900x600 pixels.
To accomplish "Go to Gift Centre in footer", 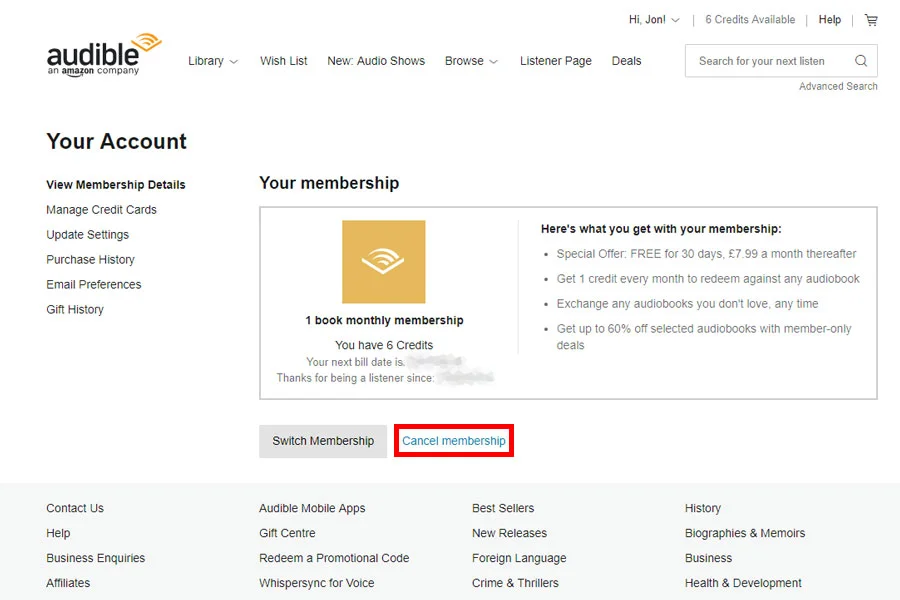I will click(288, 533).
